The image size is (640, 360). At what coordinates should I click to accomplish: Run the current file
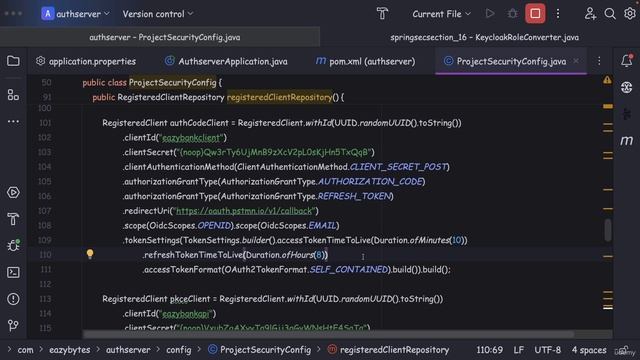point(490,13)
